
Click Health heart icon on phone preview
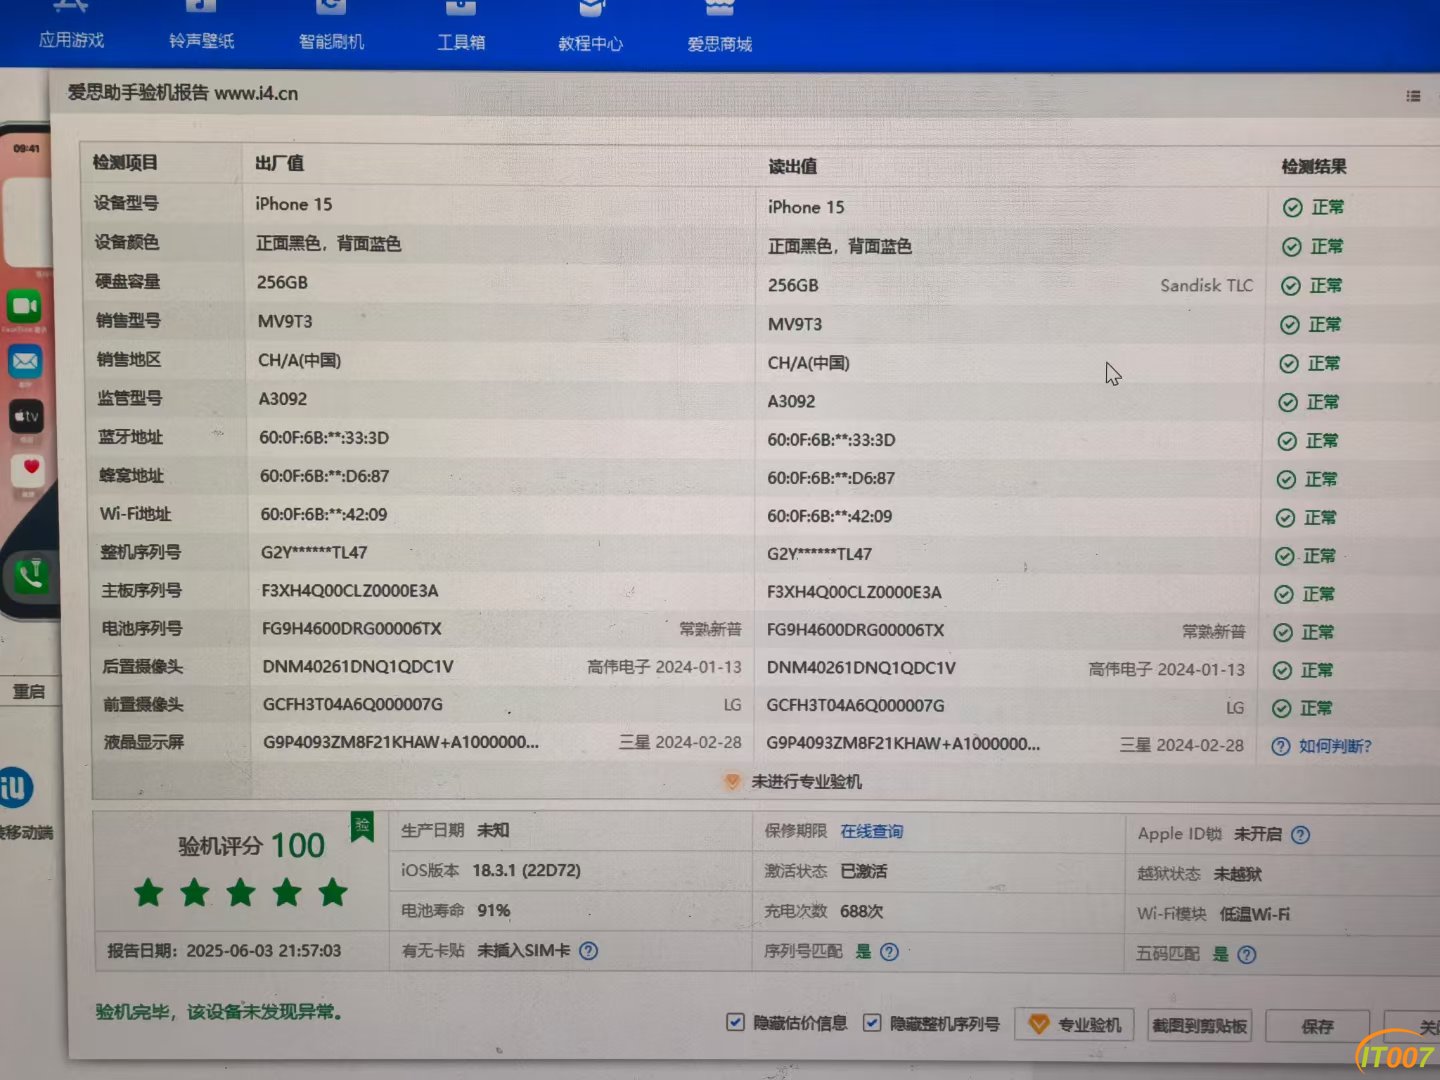point(28,470)
